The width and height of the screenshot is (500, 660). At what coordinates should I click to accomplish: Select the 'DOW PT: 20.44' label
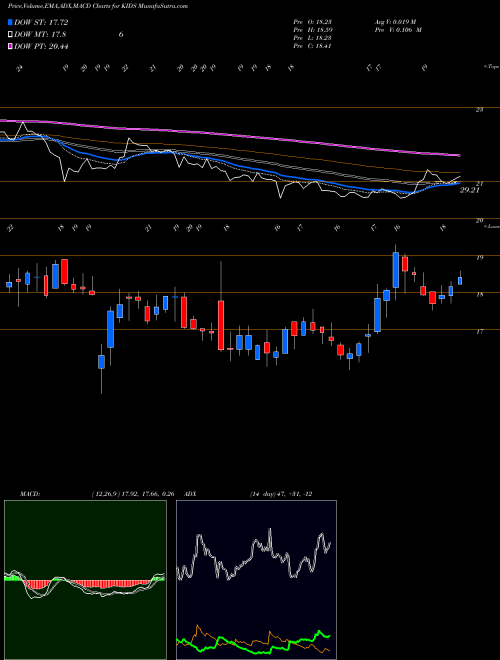(41, 46)
